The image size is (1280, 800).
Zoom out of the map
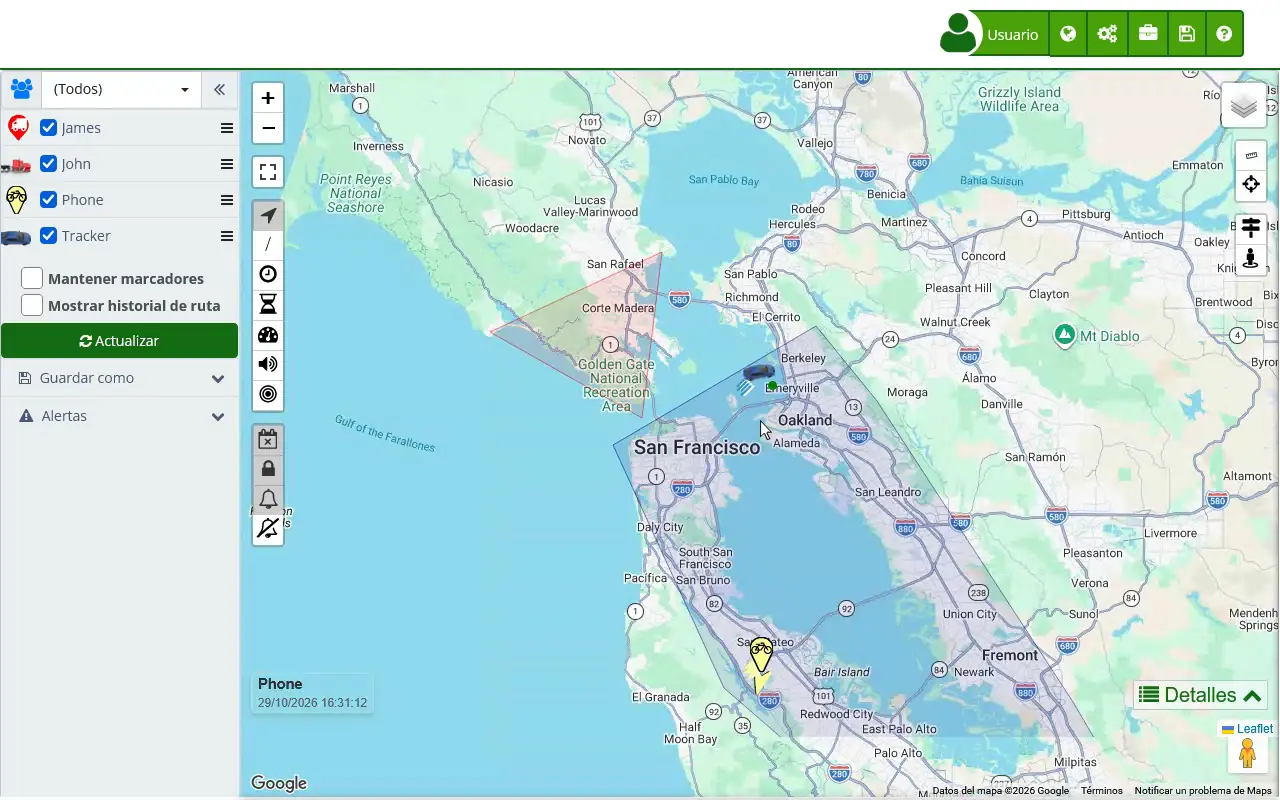268,128
